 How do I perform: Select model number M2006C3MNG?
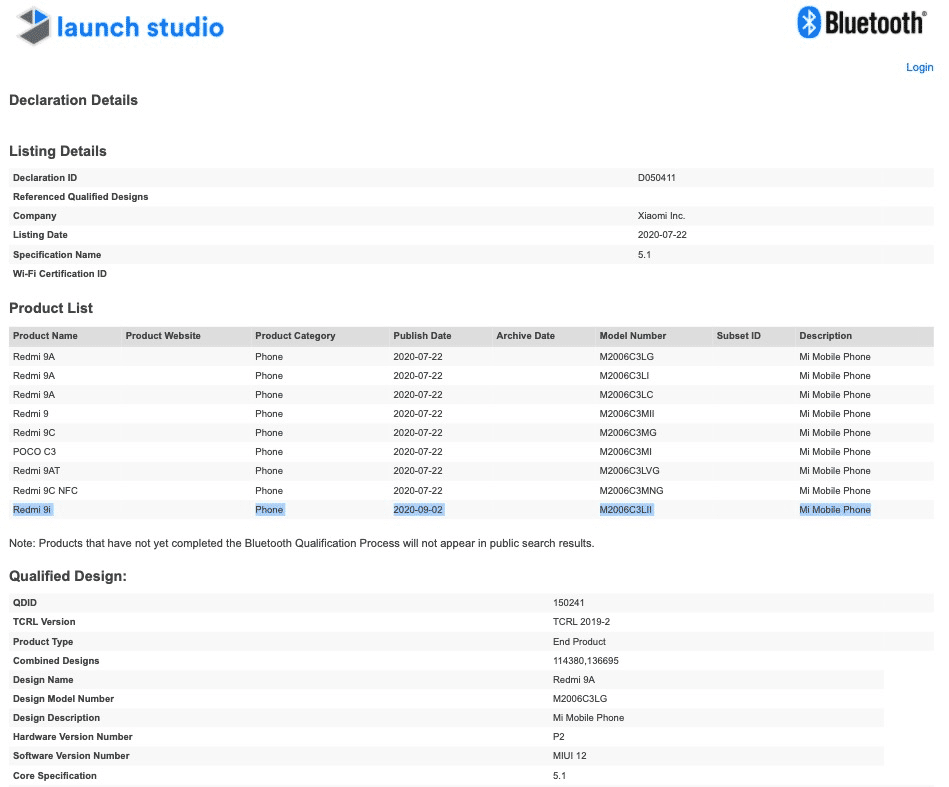pos(631,490)
